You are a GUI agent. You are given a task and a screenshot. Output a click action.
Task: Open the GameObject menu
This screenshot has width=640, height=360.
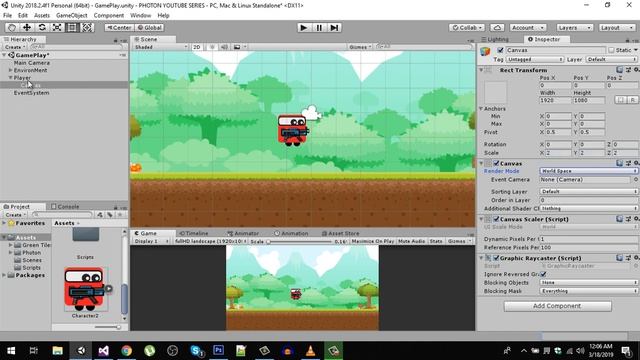[x=71, y=16]
